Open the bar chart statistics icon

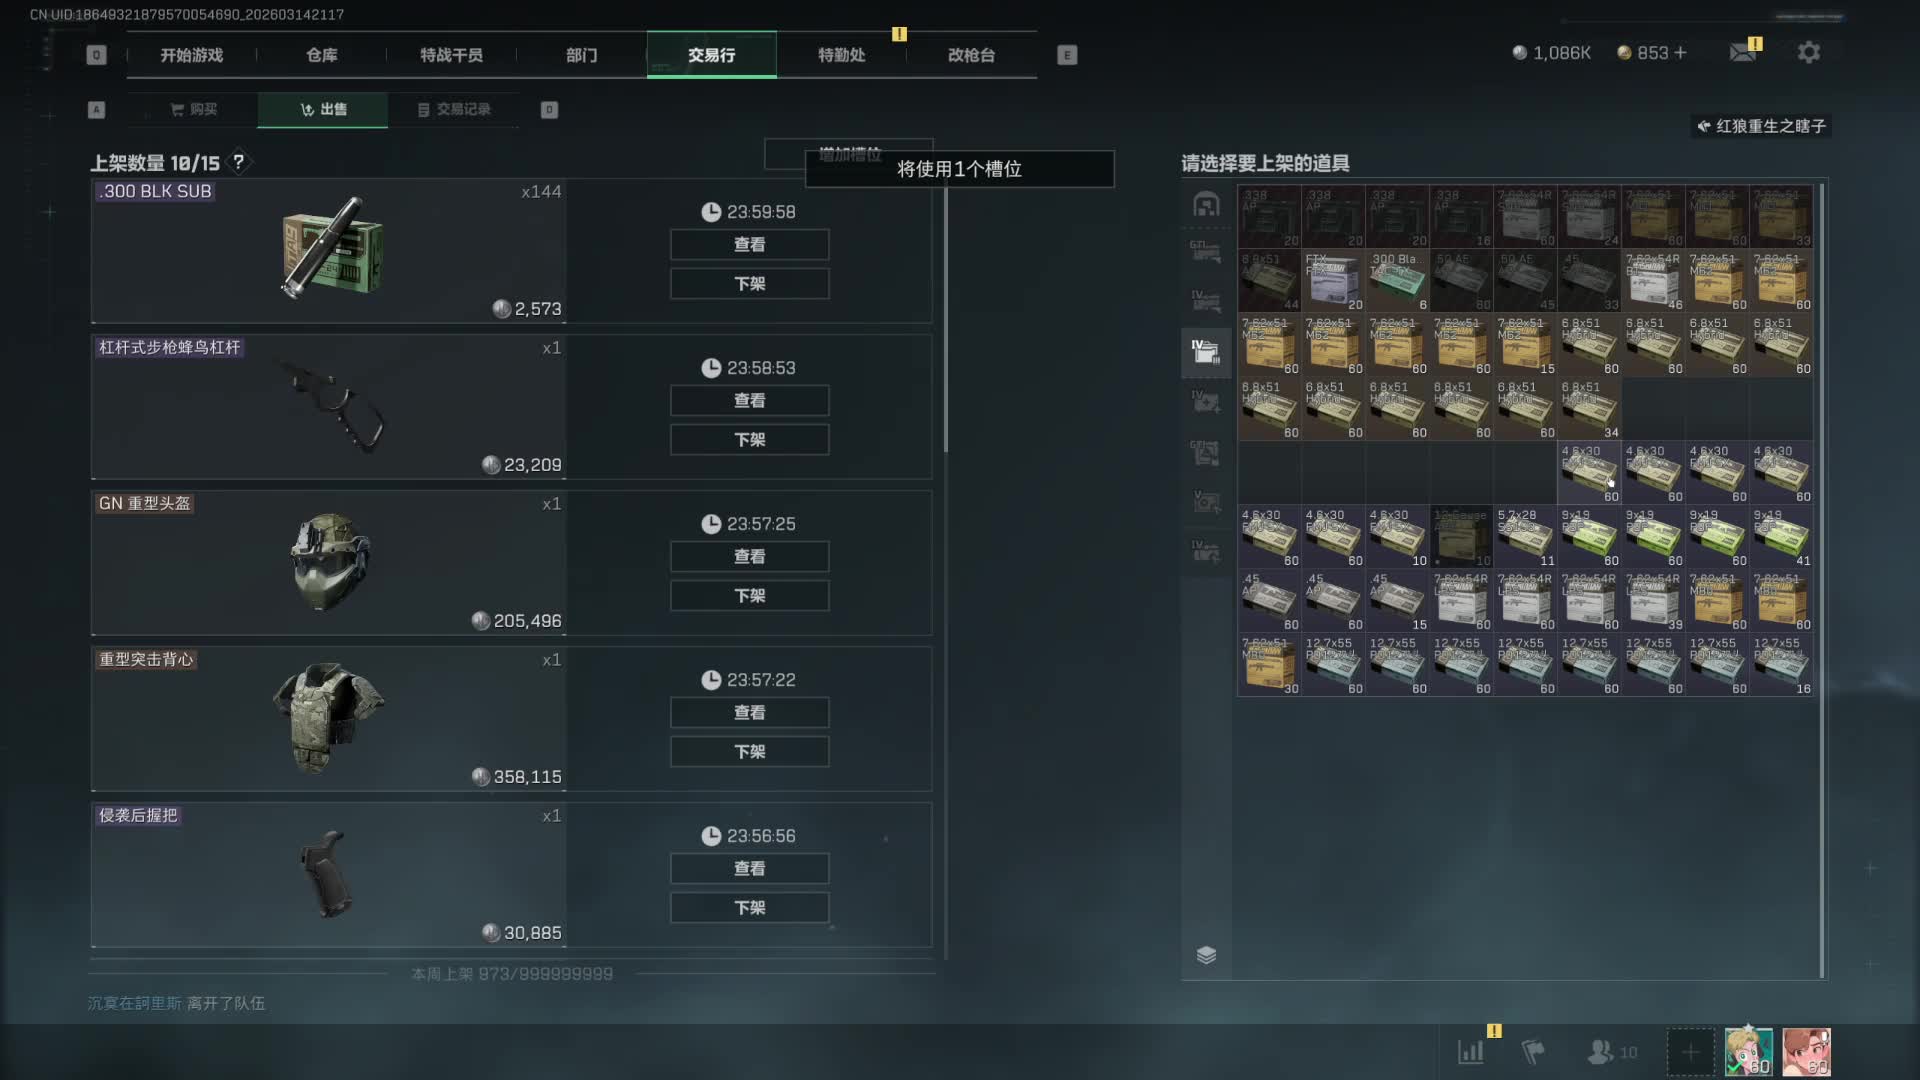tap(1471, 1051)
